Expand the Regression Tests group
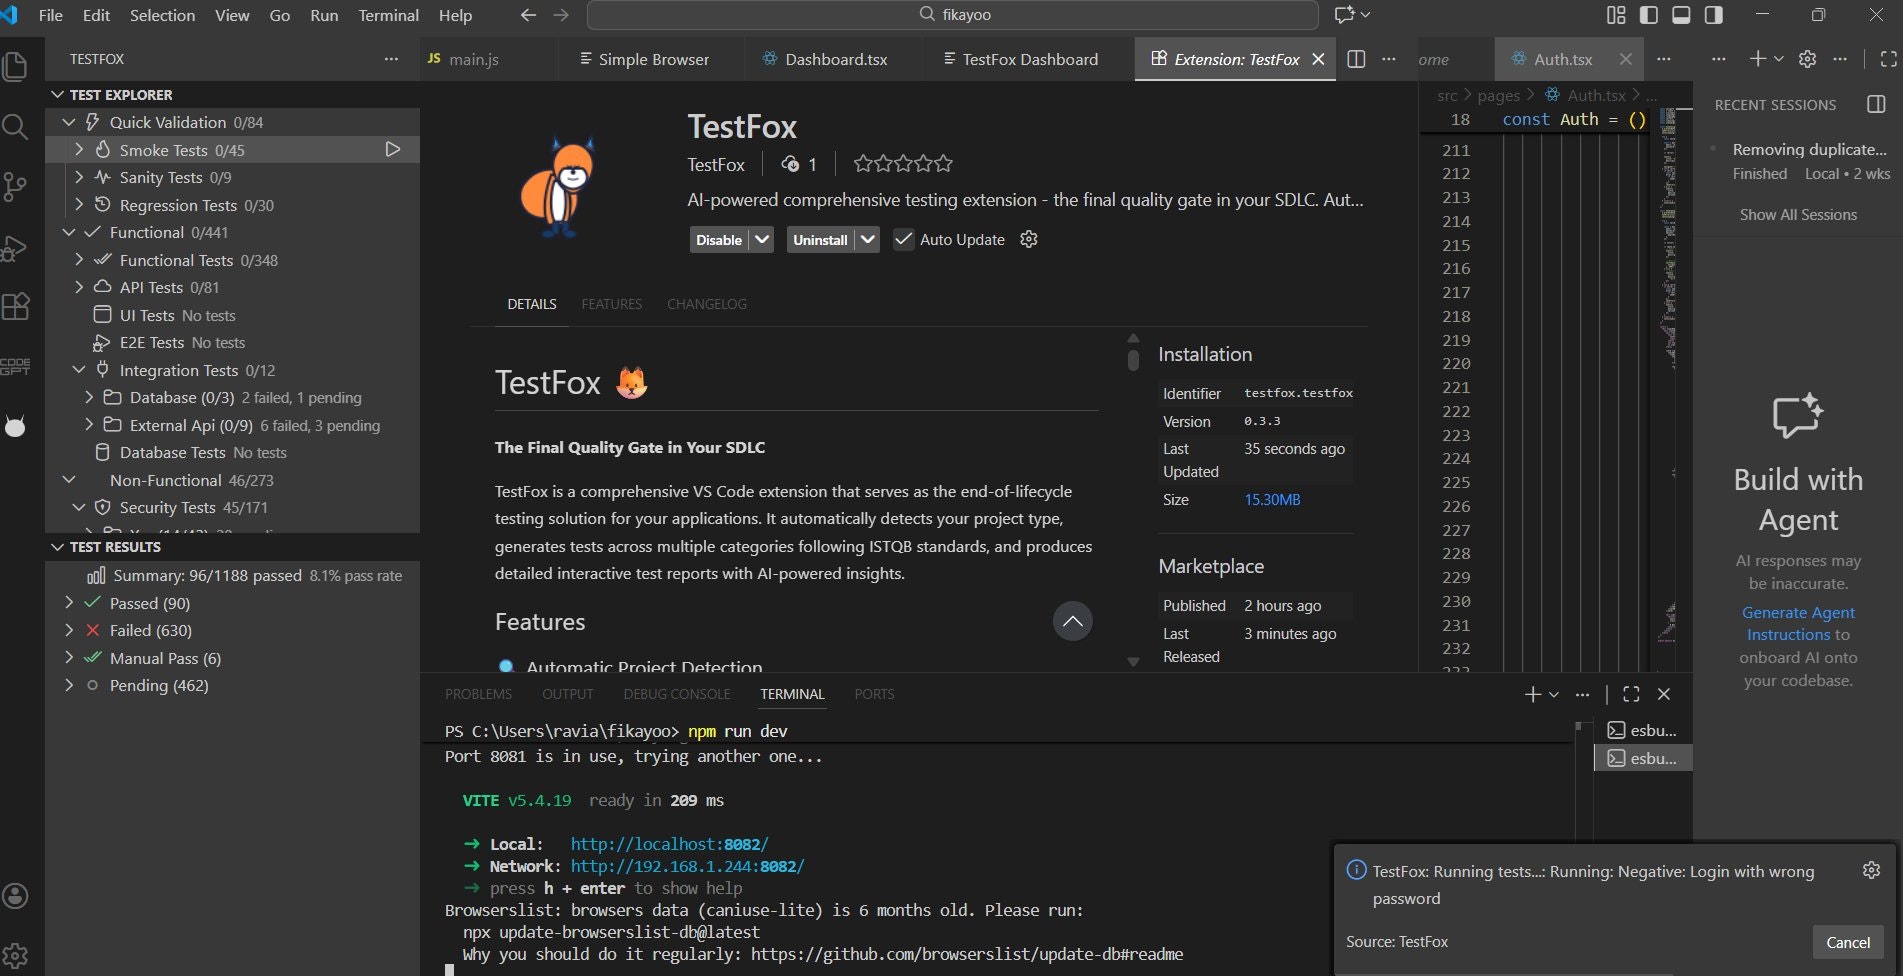This screenshot has width=1903, height=976. [x=79, y=205]
